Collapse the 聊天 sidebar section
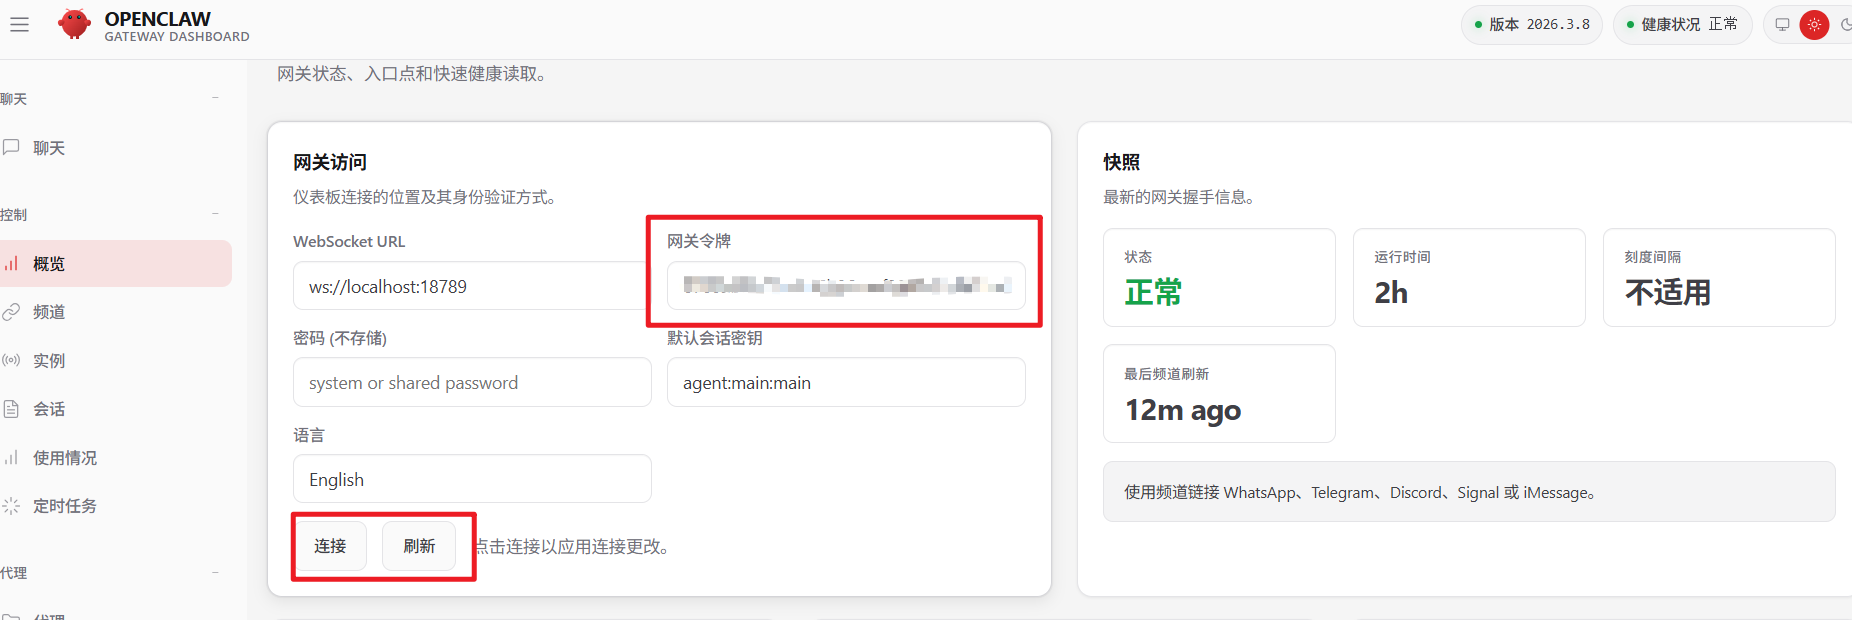The image size is (1852, 620). pos(215,98)
